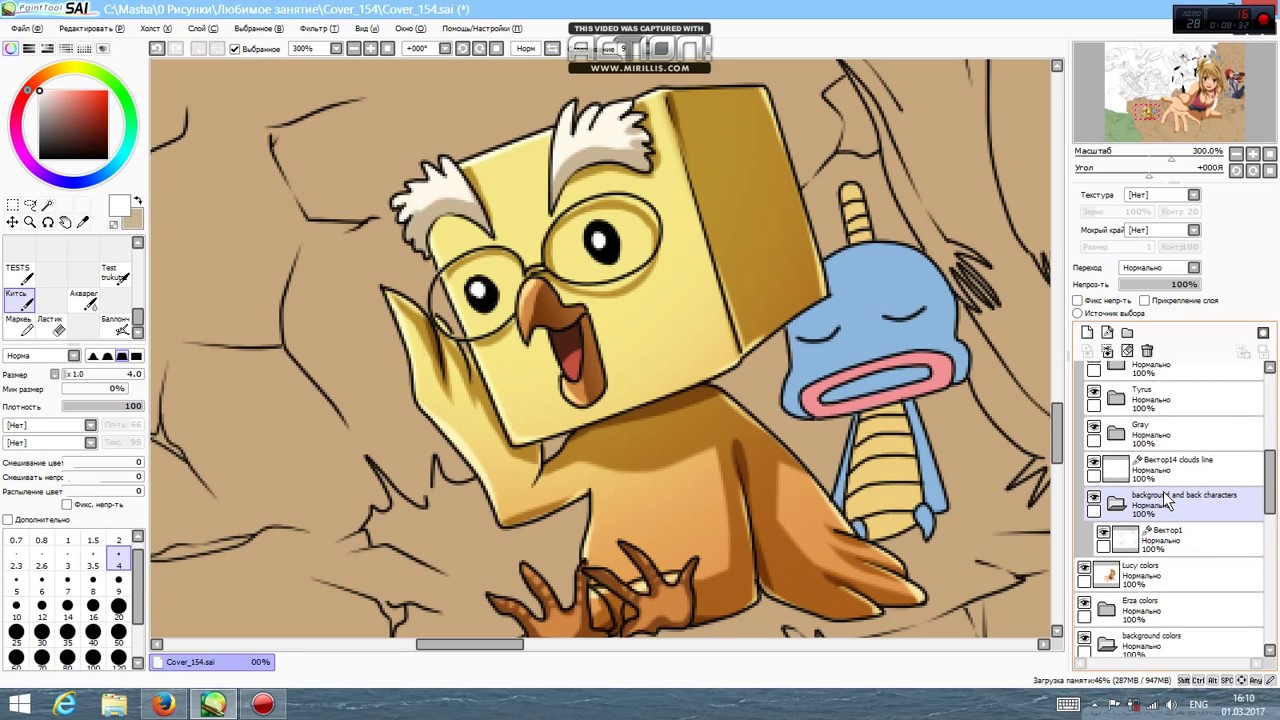1280x720 pixels.
Task: Choose the Ластик eraser brush
Action: (52, 325)
